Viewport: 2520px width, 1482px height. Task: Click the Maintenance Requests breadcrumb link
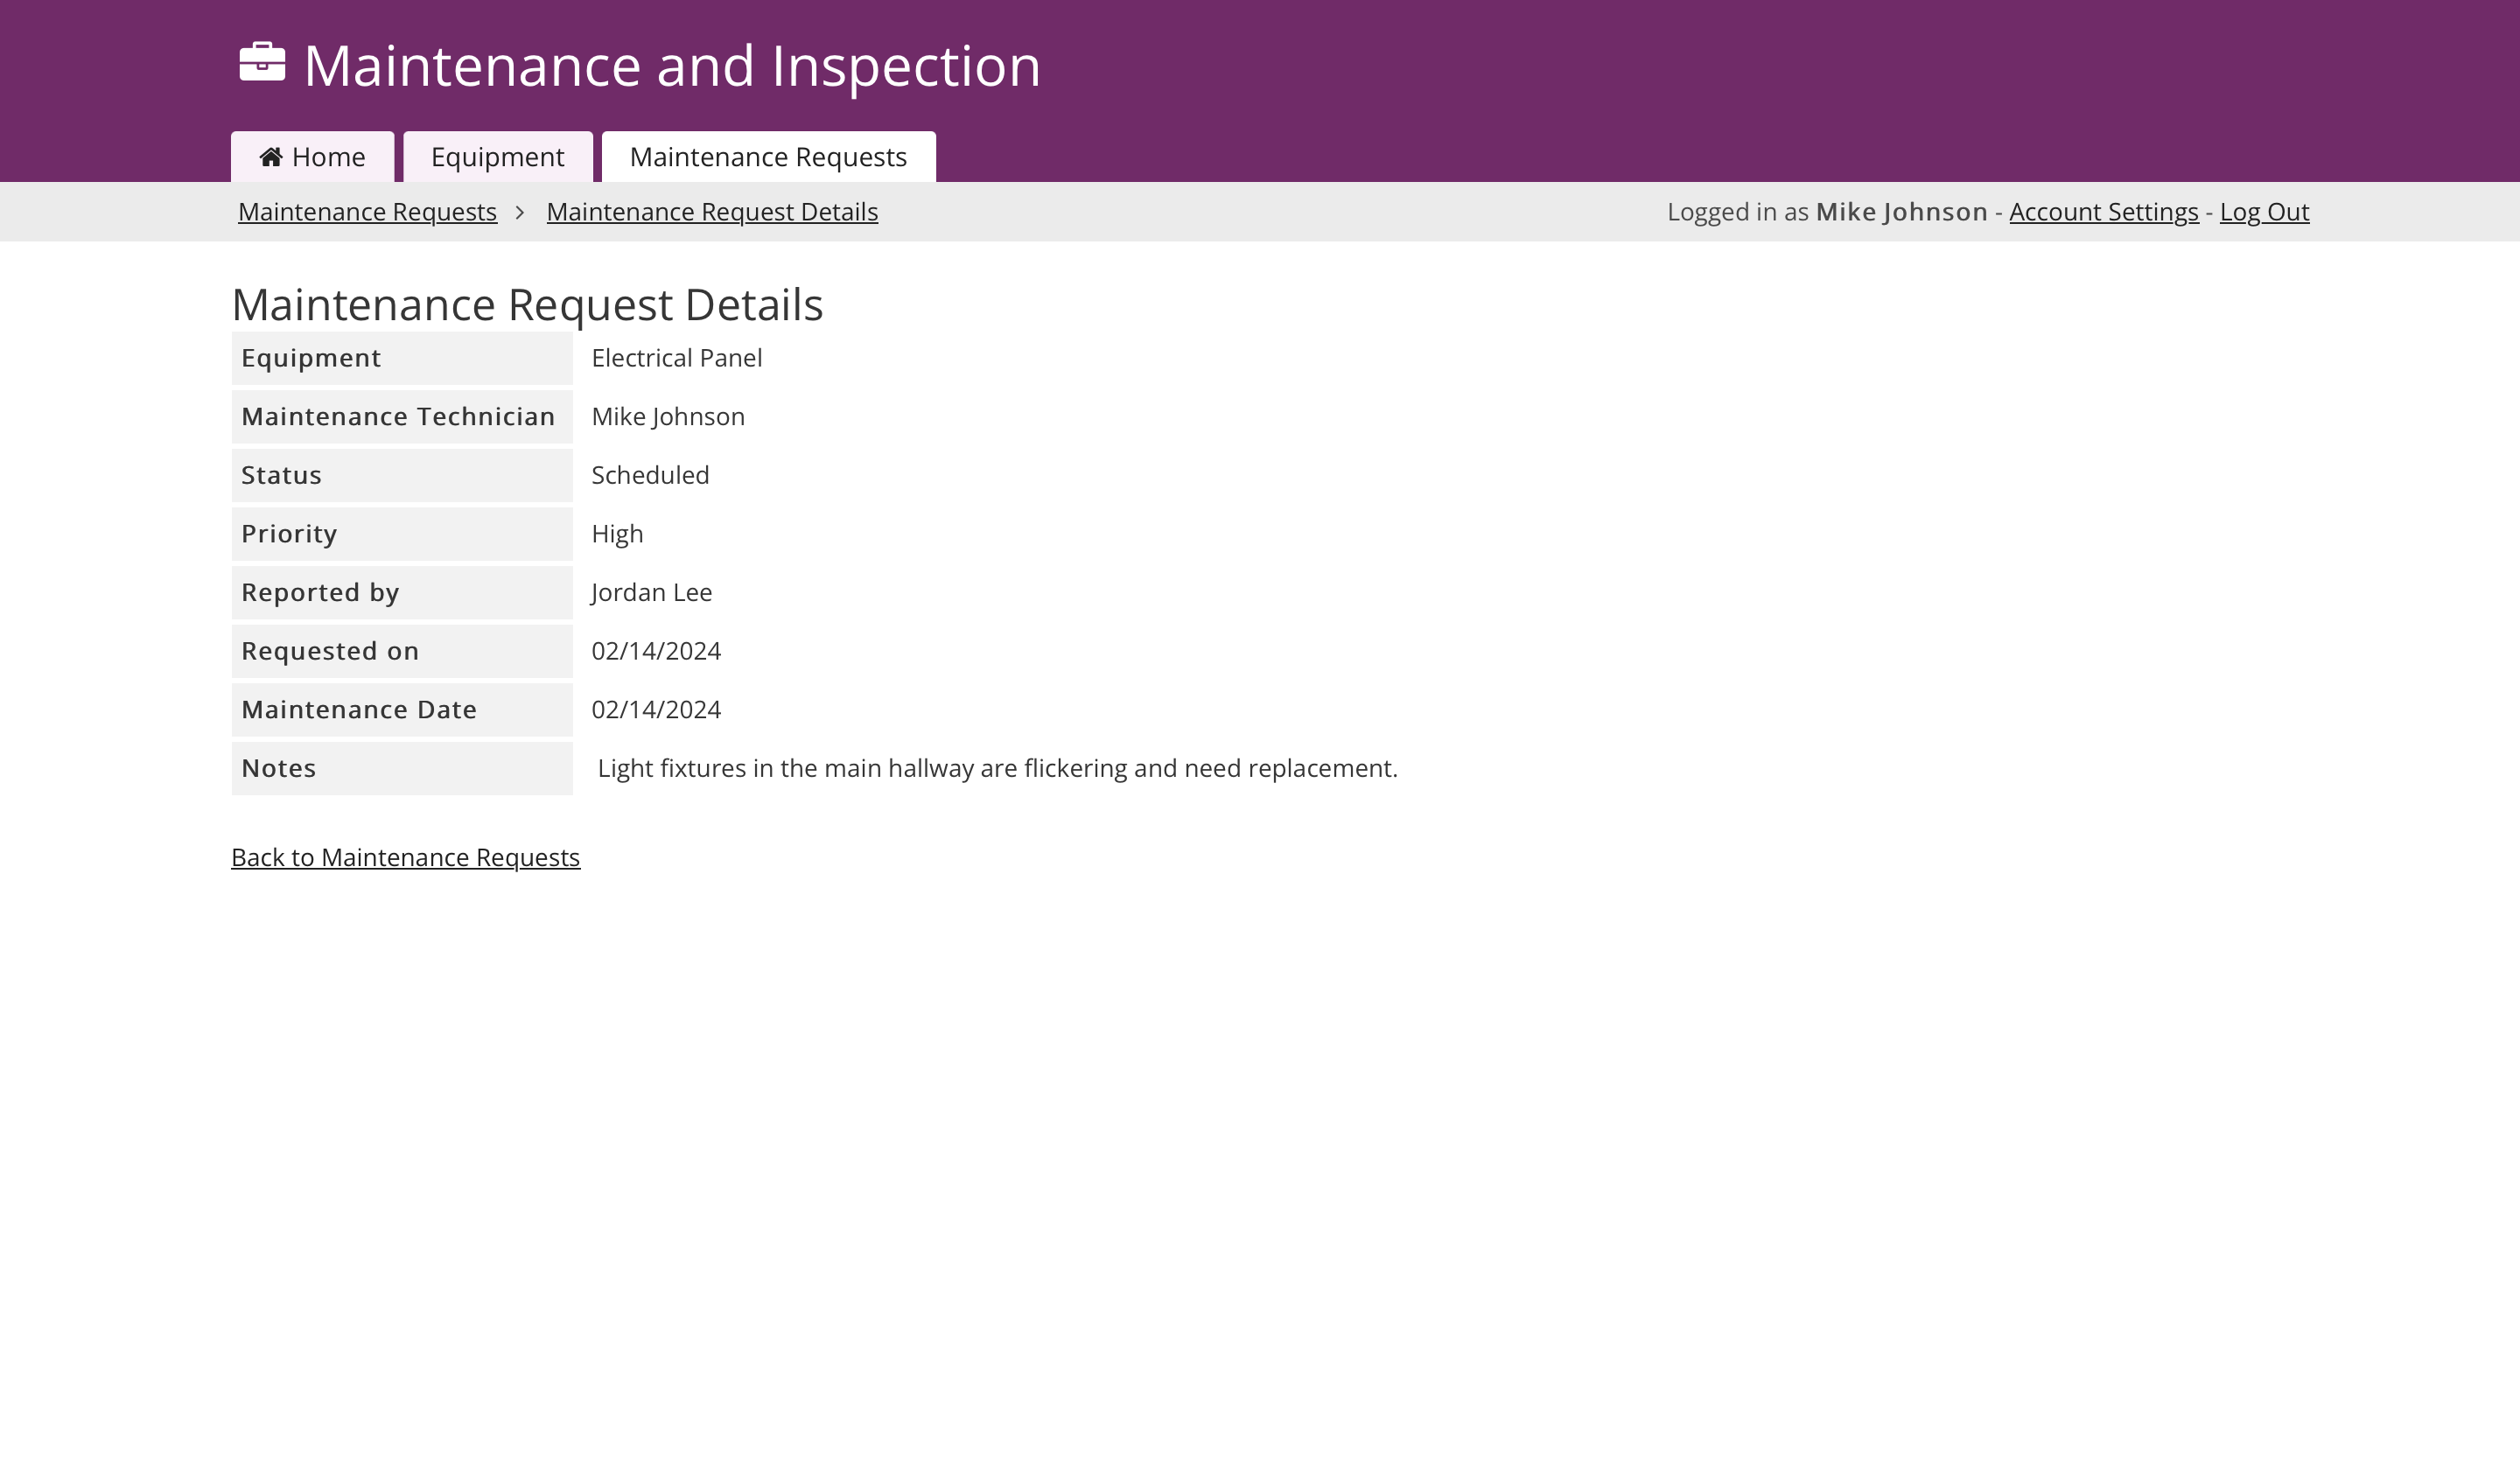(x=367, y=212)
